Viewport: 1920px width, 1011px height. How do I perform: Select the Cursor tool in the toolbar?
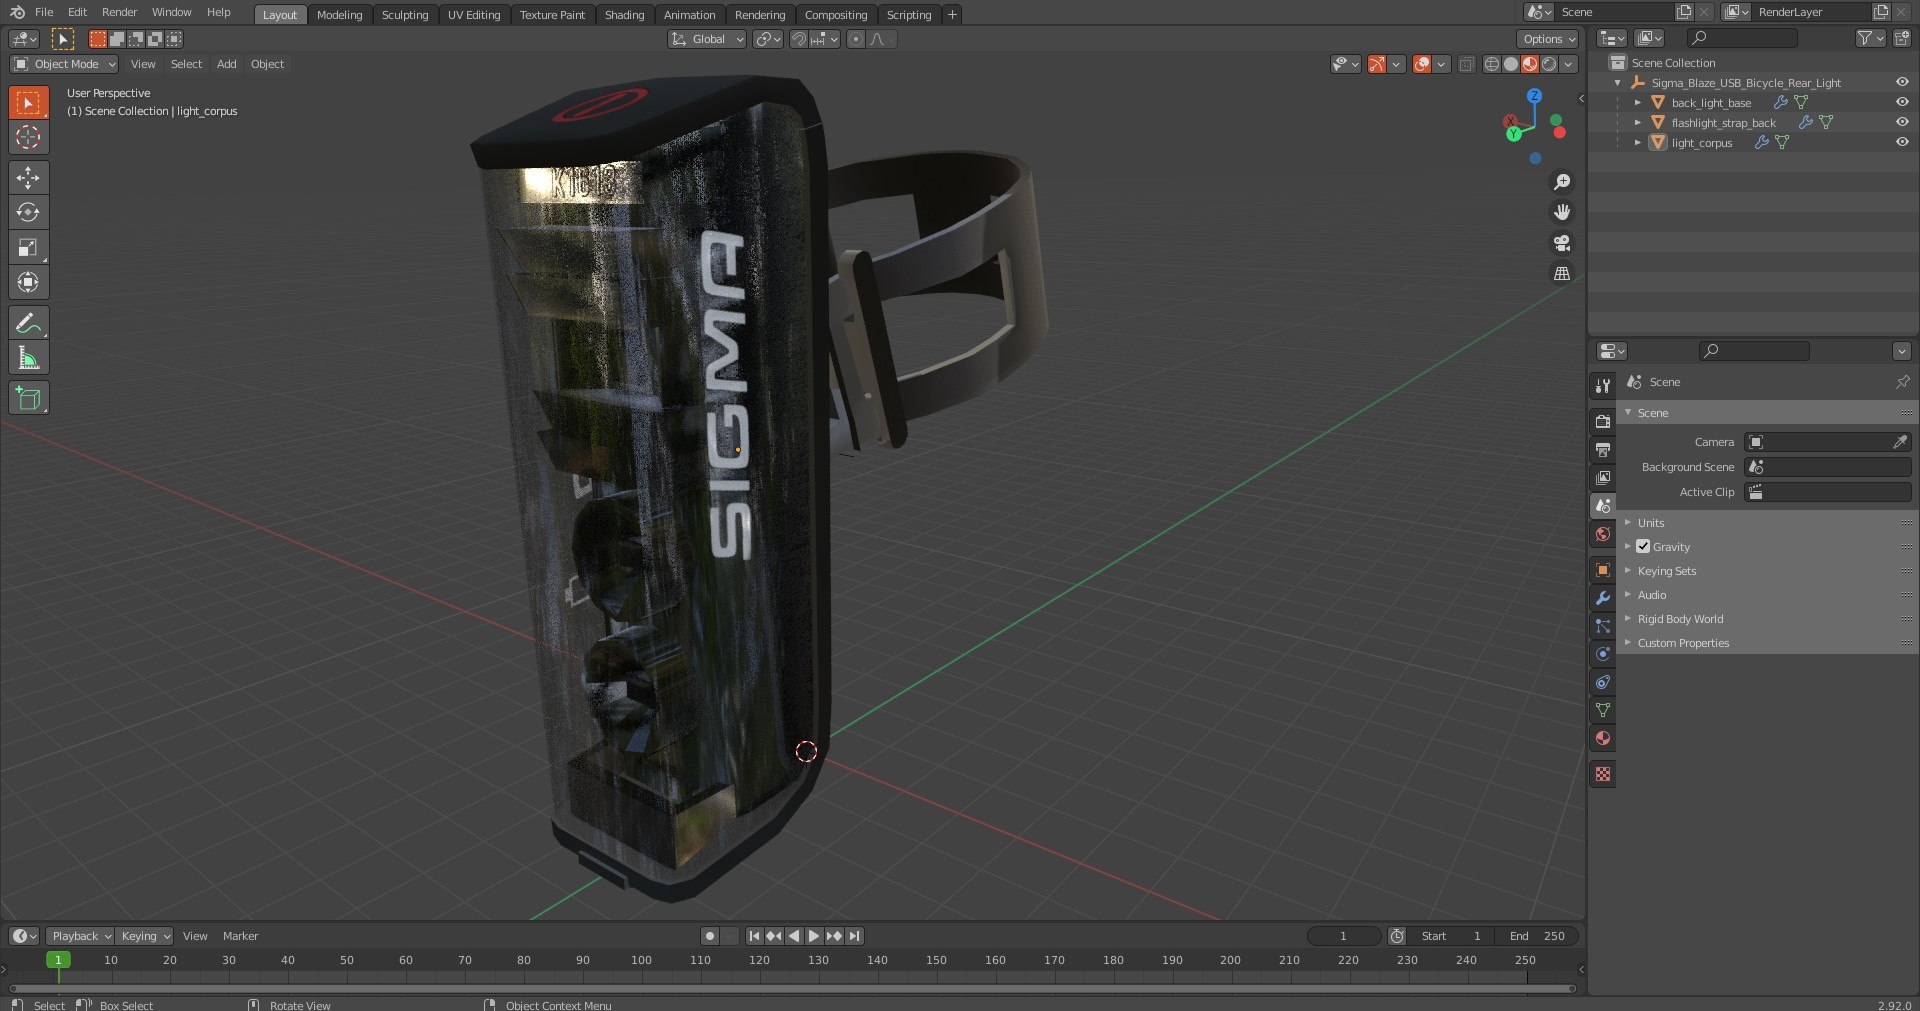(x=28, y=137)
